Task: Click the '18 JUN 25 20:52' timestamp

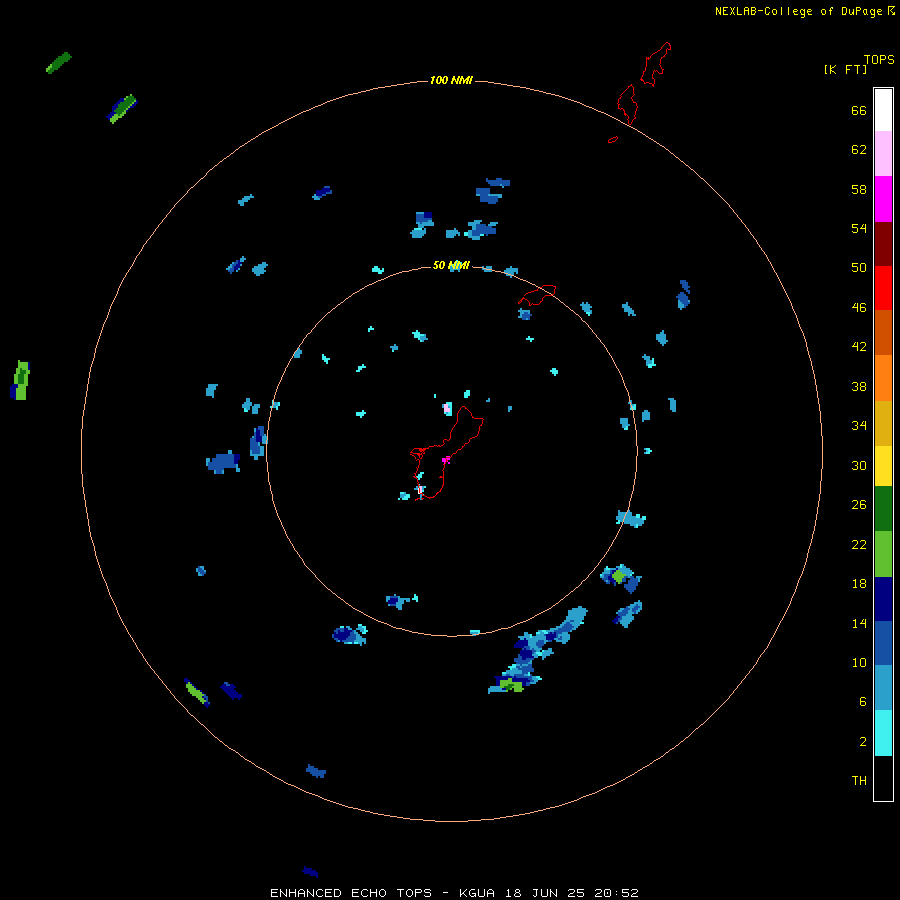Action: pos(572,893)
